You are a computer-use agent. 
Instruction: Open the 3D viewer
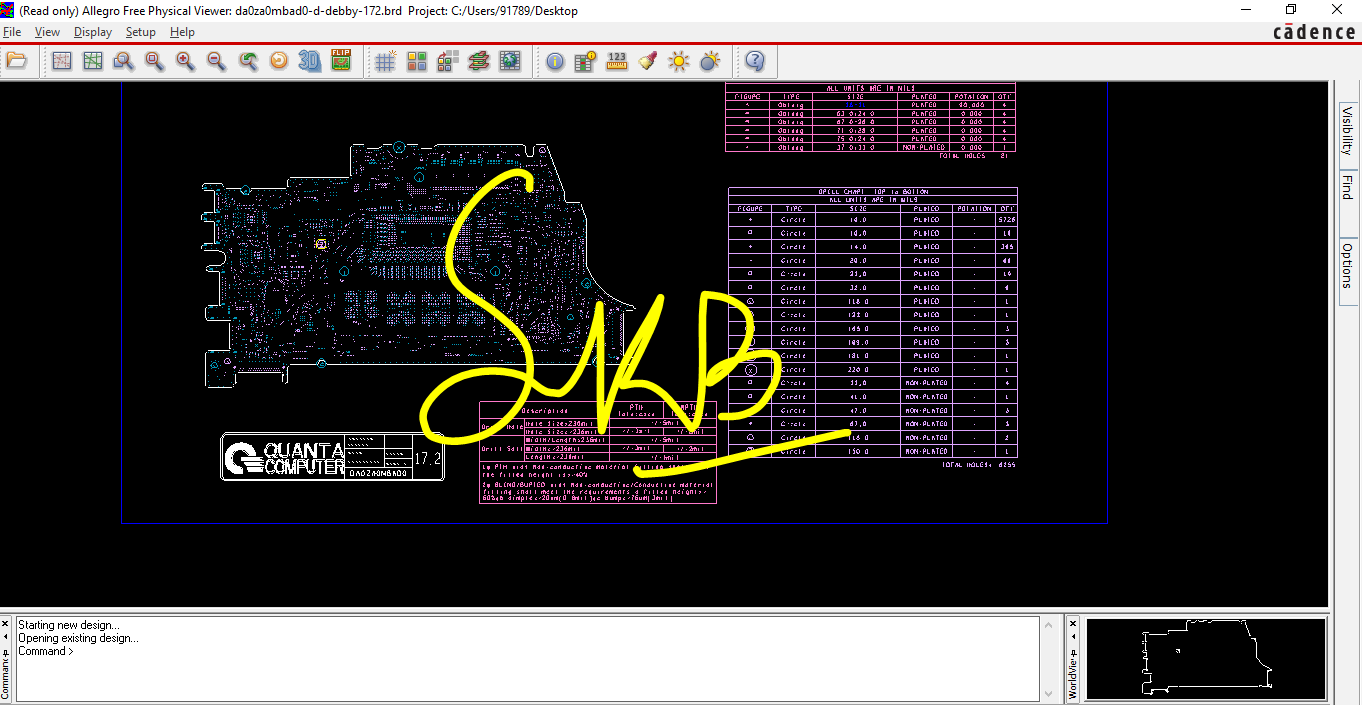310,61
